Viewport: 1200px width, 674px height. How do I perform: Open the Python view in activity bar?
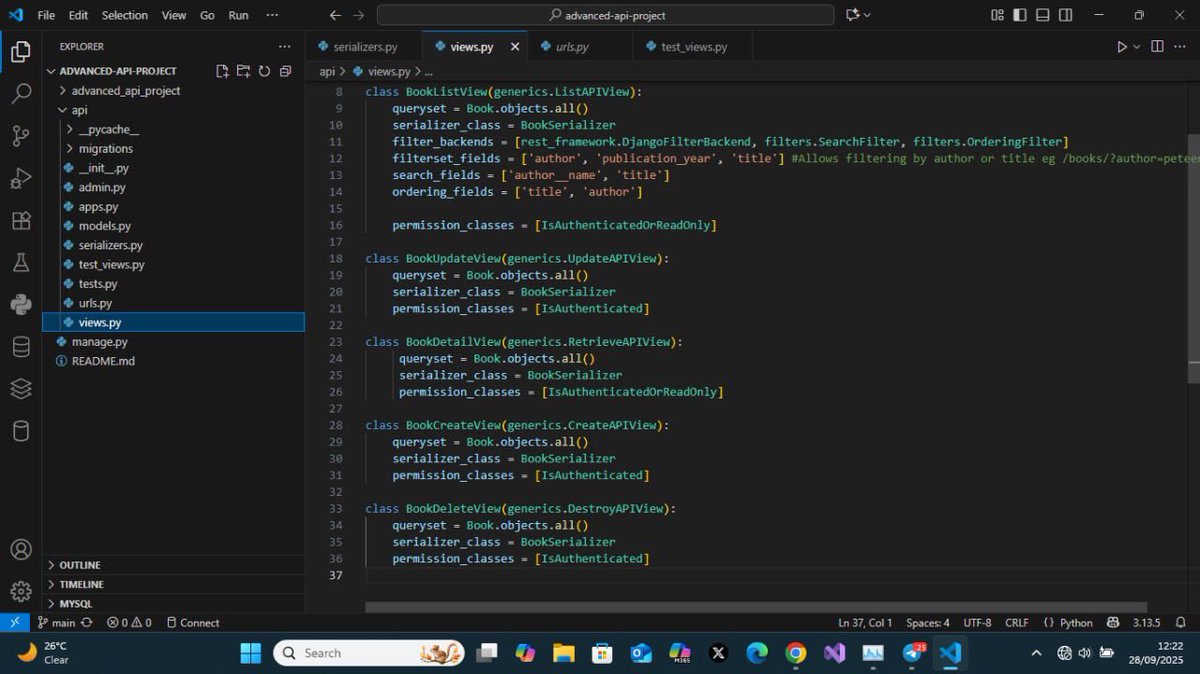coord(20,305)
